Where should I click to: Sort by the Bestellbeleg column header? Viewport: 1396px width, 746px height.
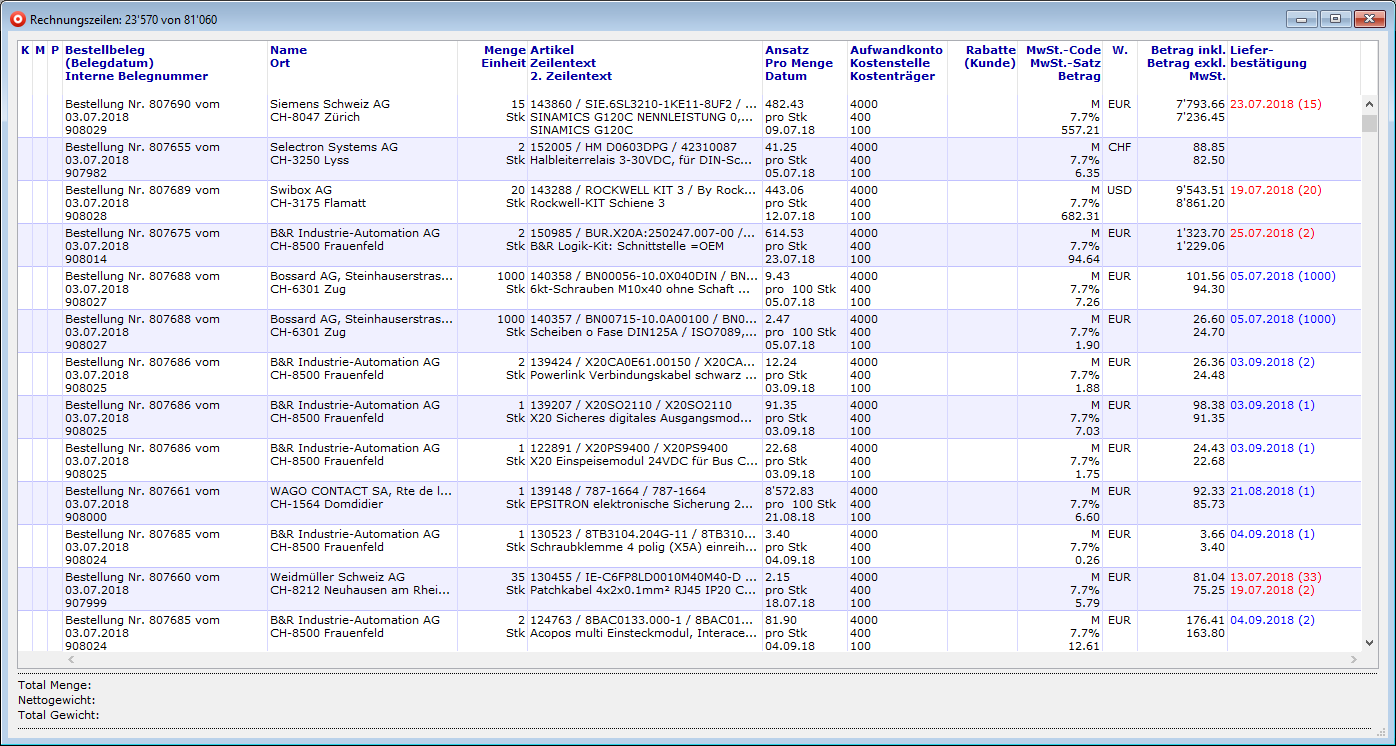tap(136, 63)
